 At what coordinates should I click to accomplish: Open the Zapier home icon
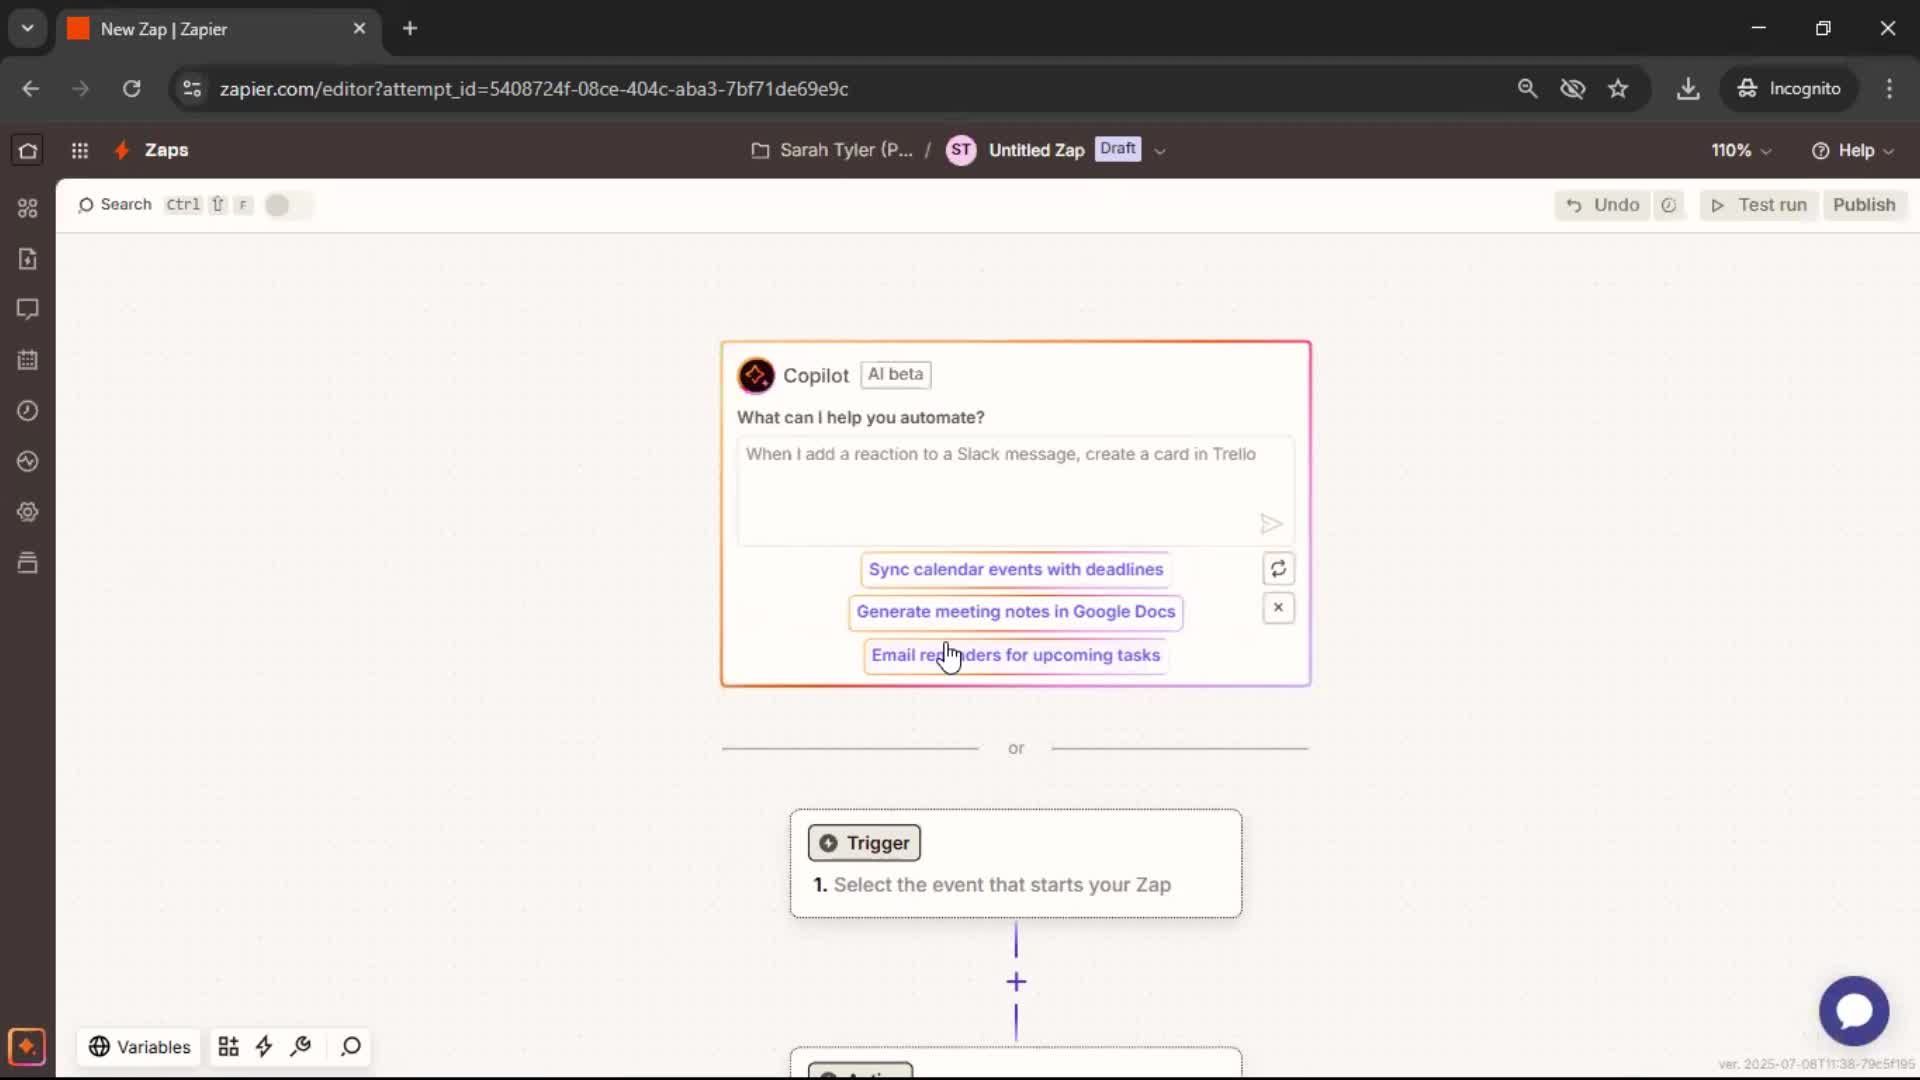[x=27, y=150]
